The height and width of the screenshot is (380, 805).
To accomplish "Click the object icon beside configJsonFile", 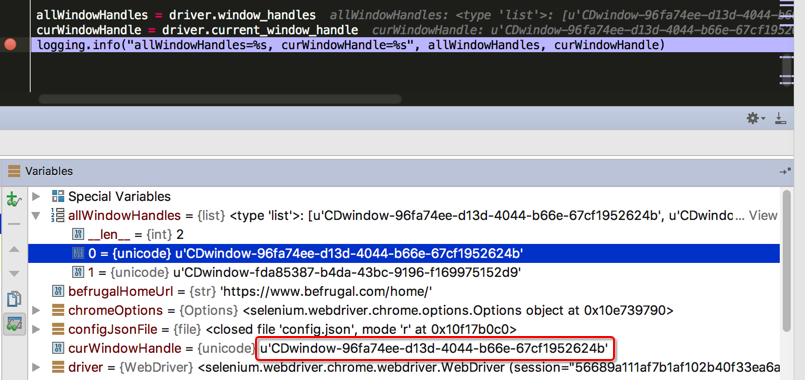I will point(58,329).
